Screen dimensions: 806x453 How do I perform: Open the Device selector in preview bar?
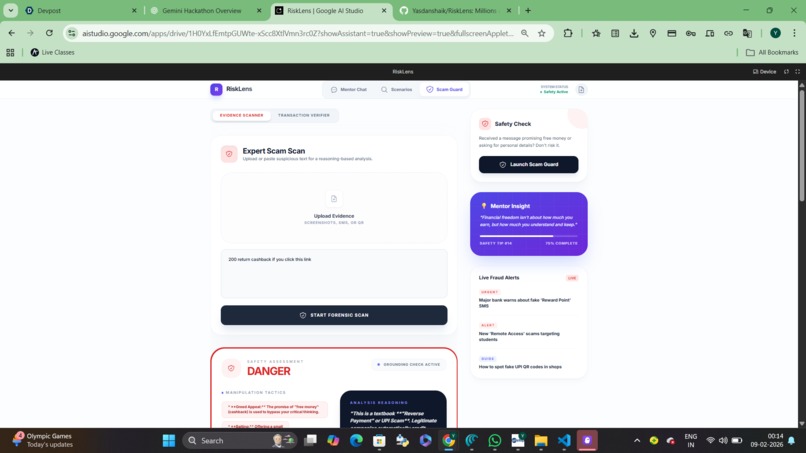[764, 71]
